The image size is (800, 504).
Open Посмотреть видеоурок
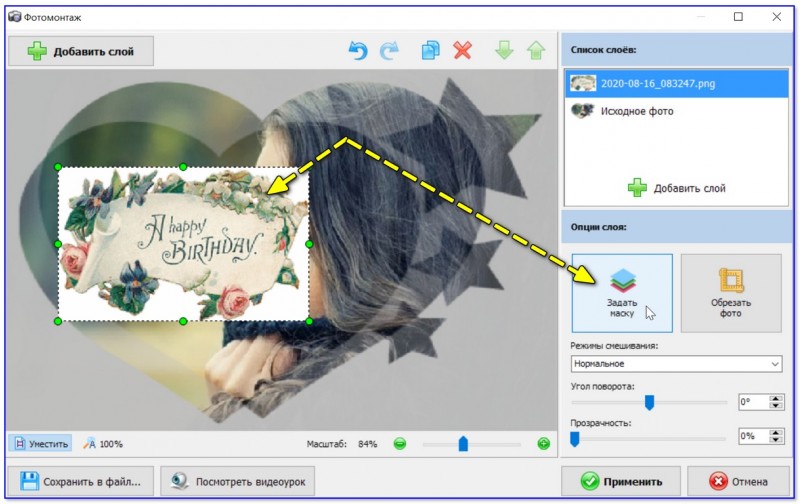[237, 481]
